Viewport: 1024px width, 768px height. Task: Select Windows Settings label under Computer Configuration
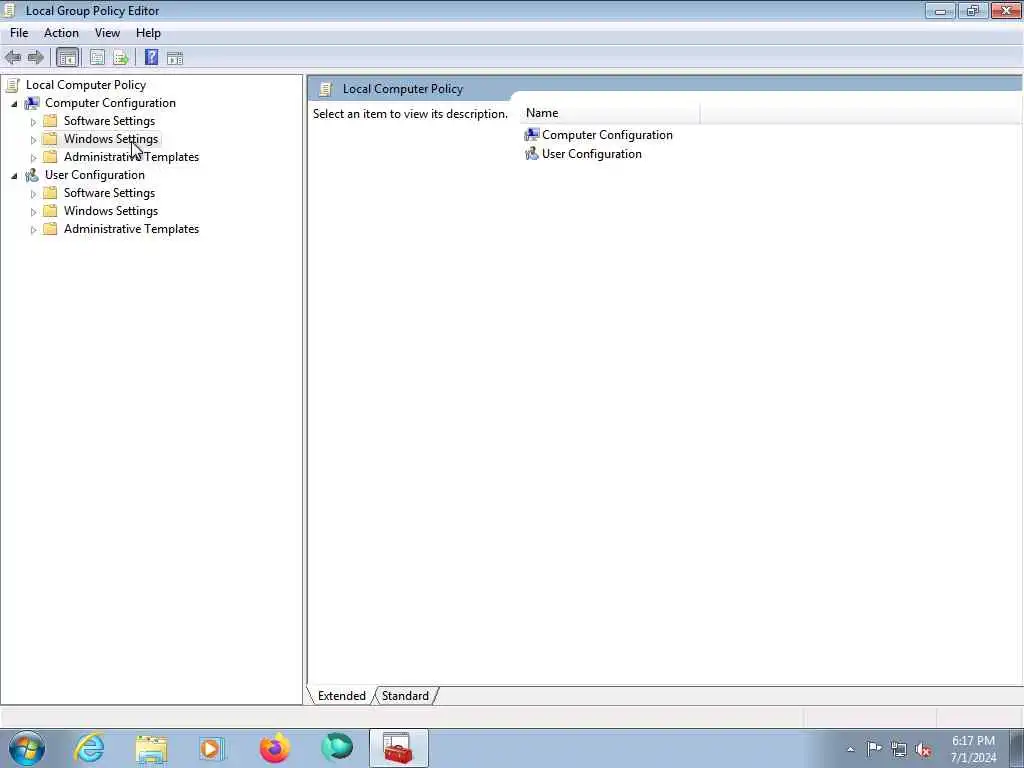pos(111,139)
